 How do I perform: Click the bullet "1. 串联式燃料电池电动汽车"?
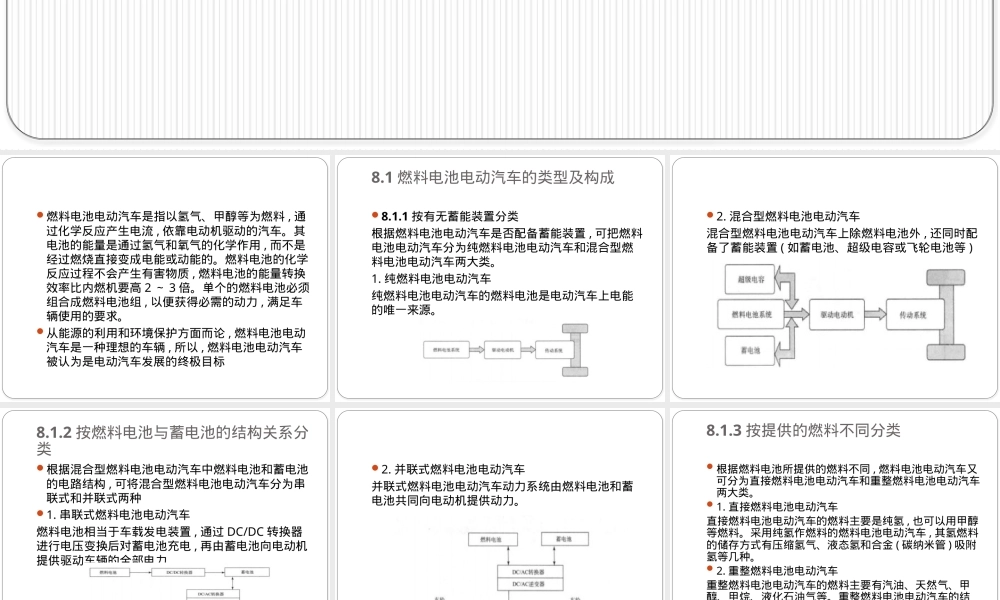point(118,515)
